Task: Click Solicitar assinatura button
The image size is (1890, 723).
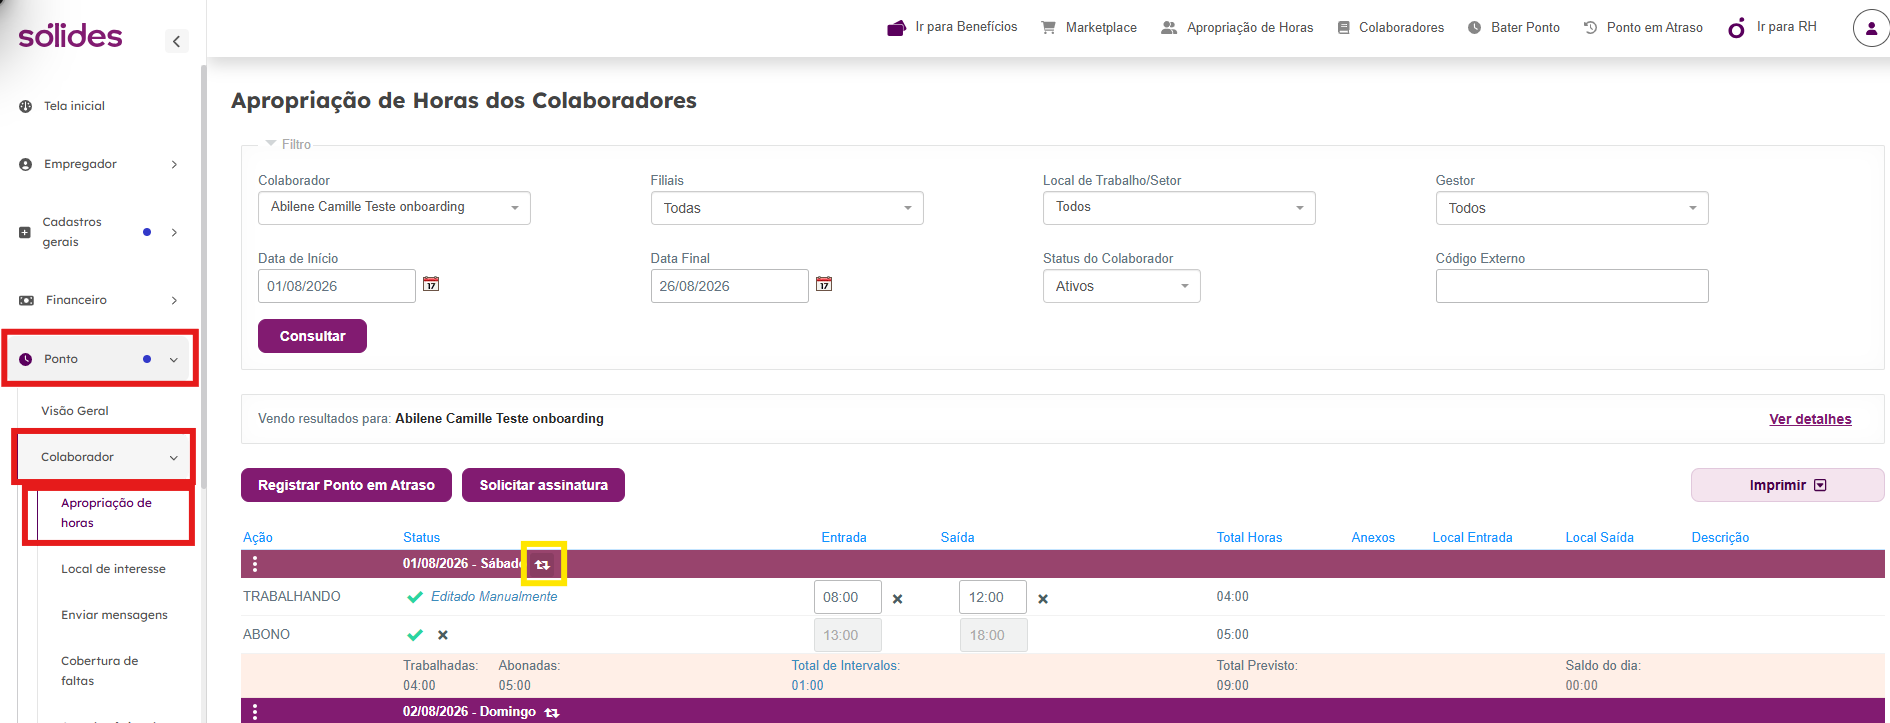Action: pyautogui.click(x=543, y=485)
